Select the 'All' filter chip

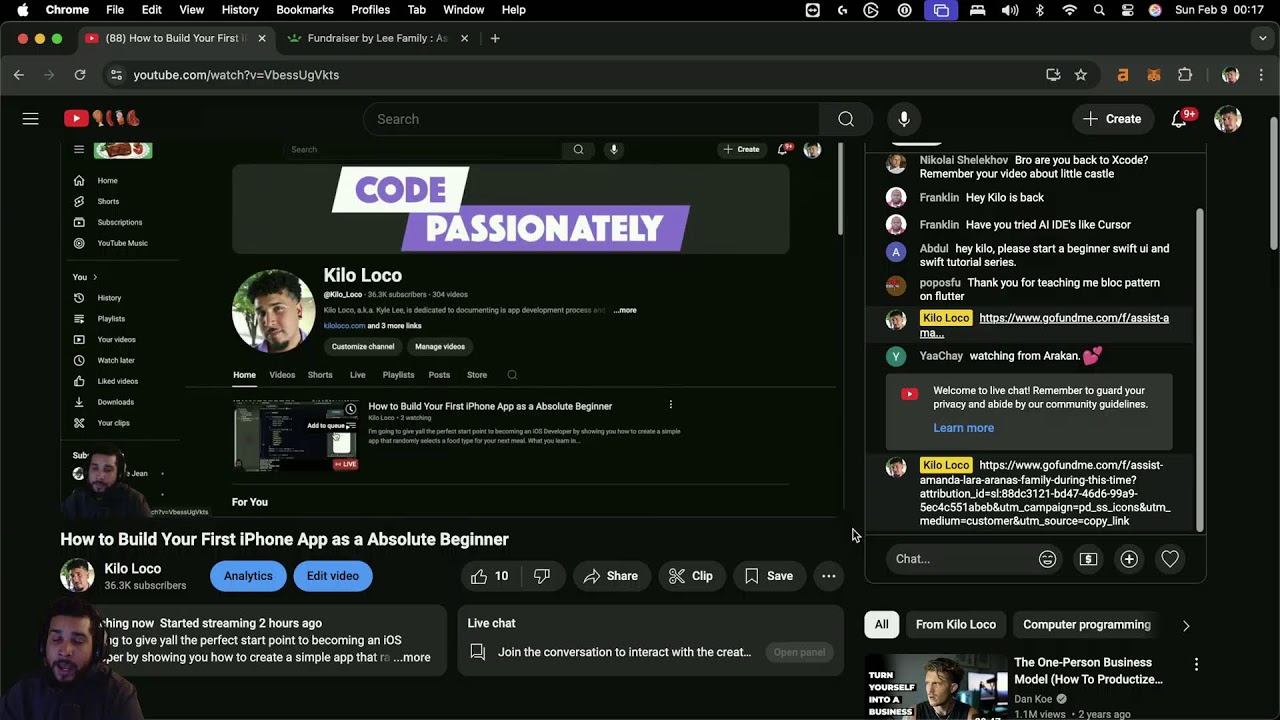coord(882,625)
